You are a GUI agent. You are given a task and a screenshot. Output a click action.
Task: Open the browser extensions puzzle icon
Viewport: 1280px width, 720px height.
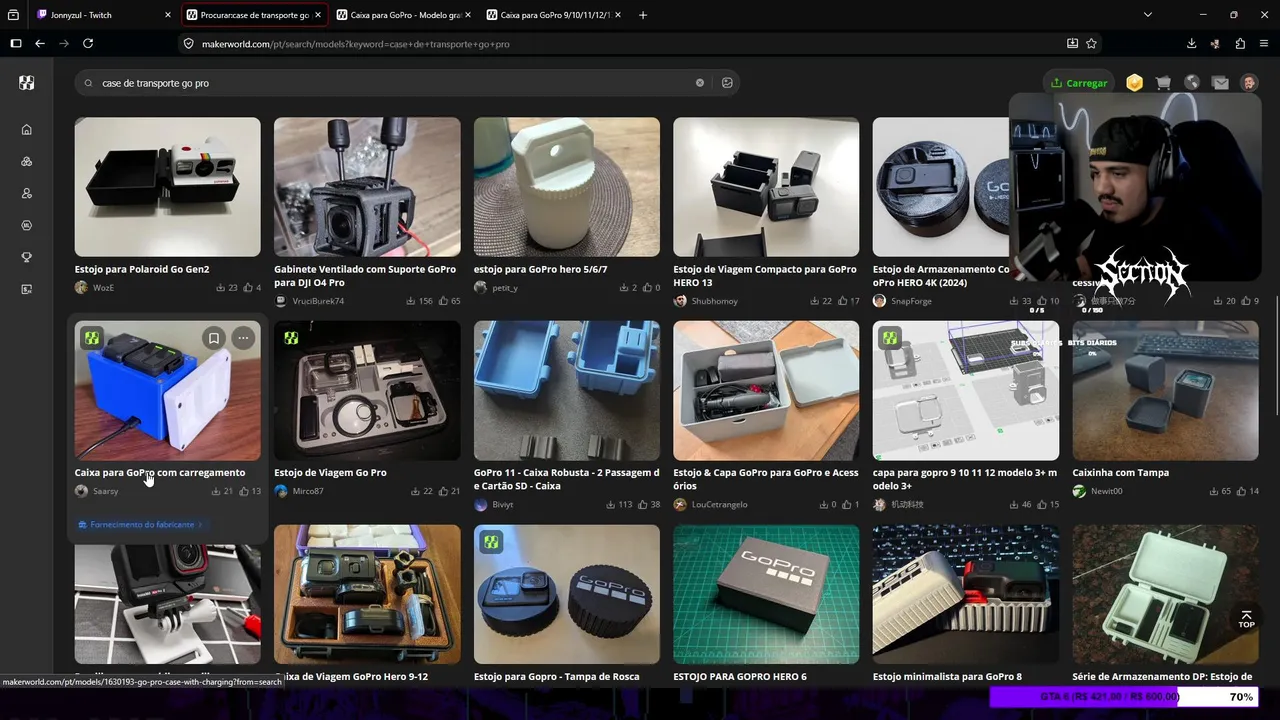(1240, 44)
